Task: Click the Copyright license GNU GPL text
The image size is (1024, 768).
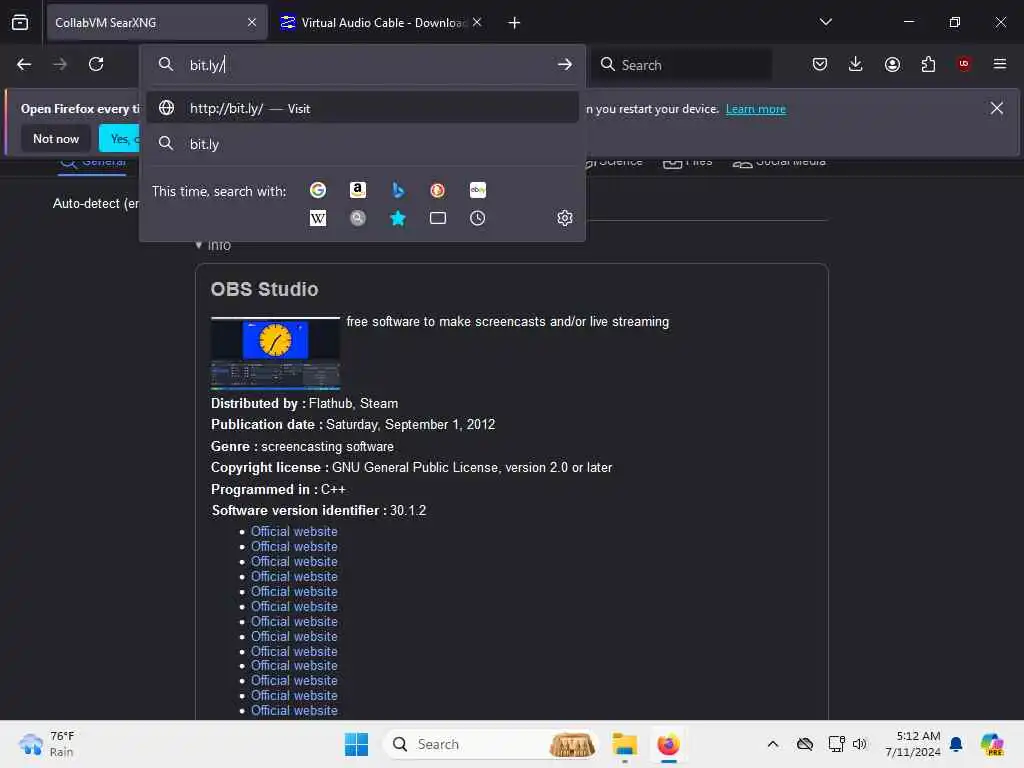Action: [411, 468]
